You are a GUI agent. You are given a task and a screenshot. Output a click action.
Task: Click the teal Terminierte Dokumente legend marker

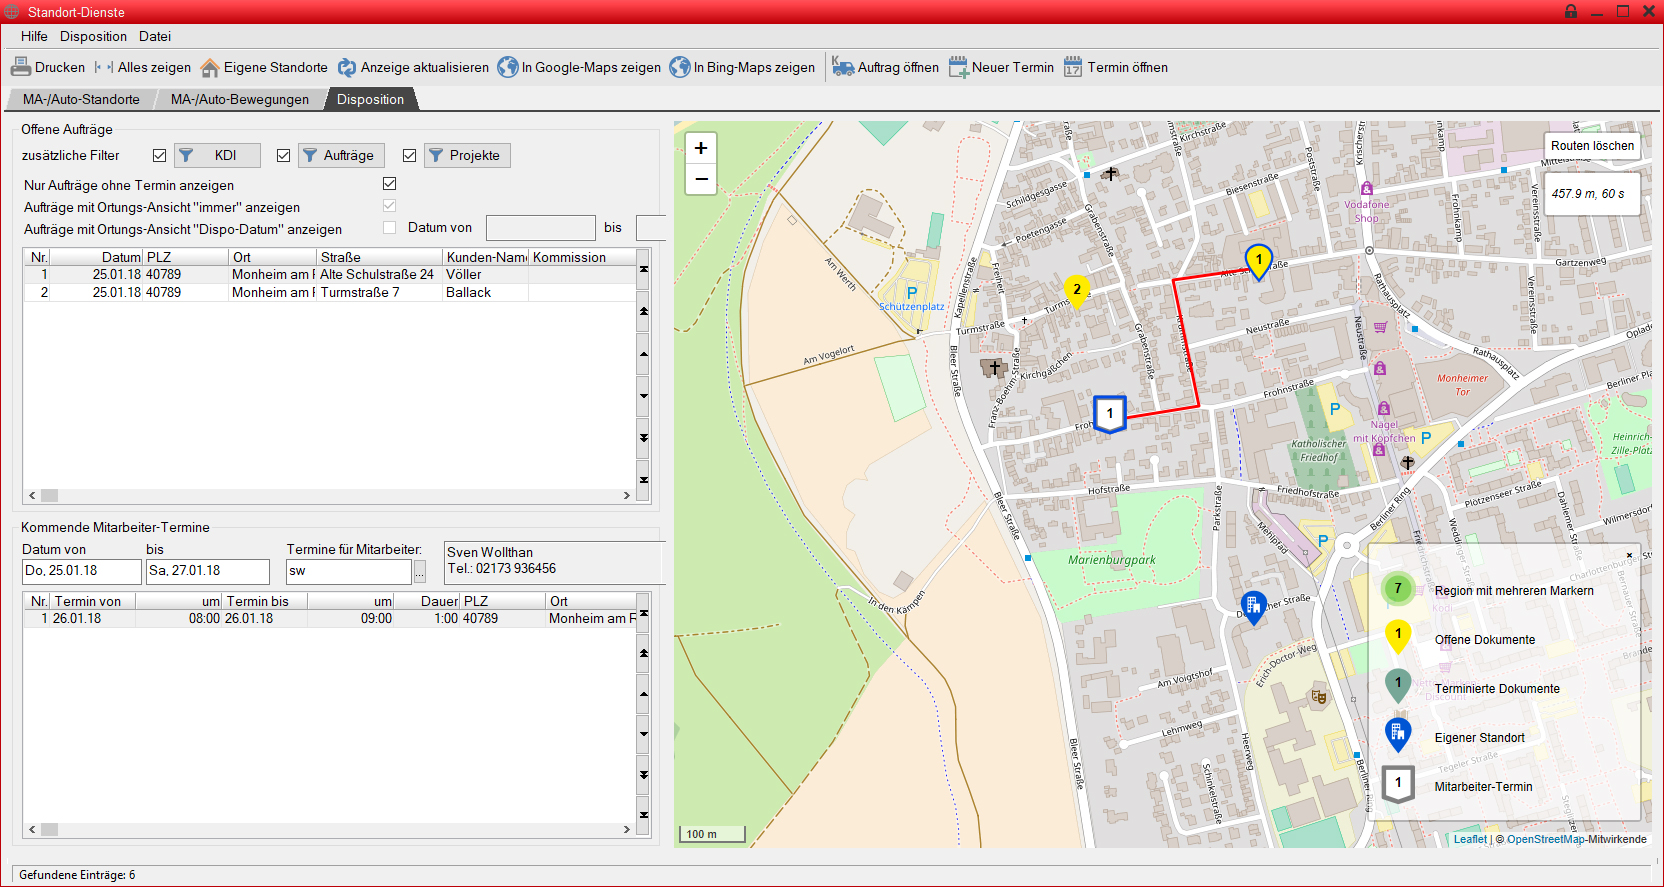(x=1398, y=685)
